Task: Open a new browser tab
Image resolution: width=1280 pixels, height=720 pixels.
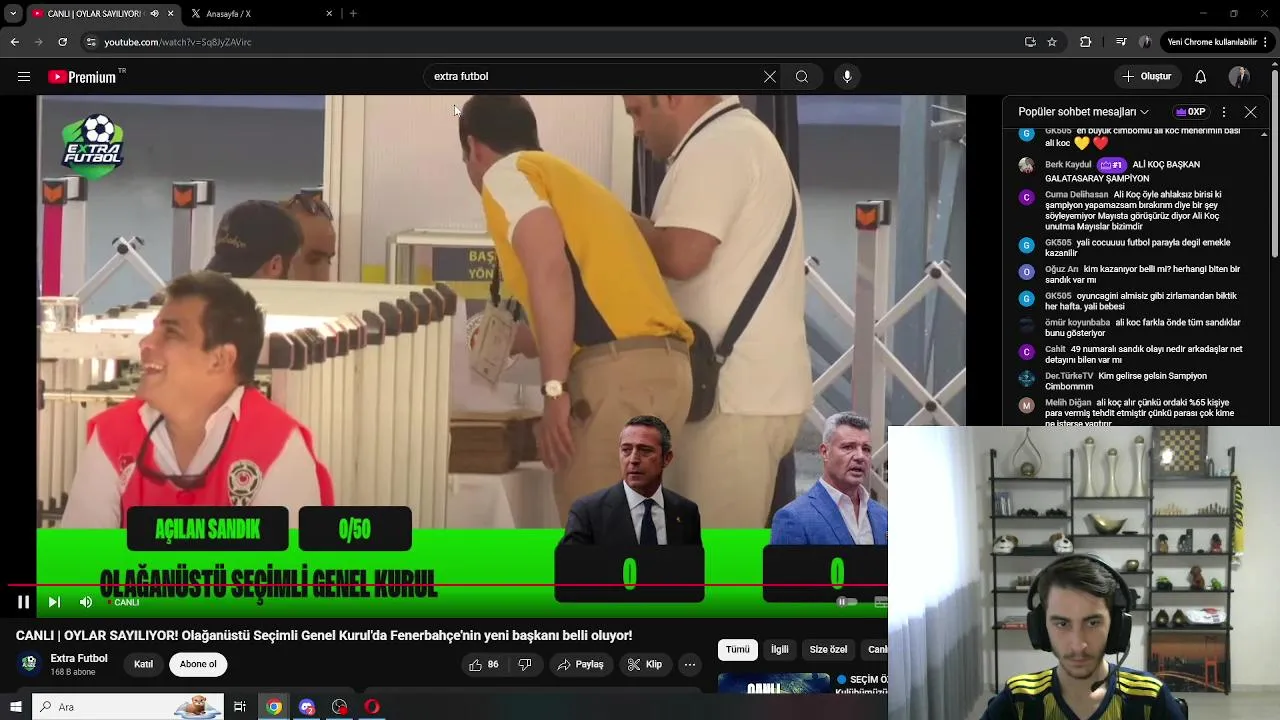Action: coord(353,14)
